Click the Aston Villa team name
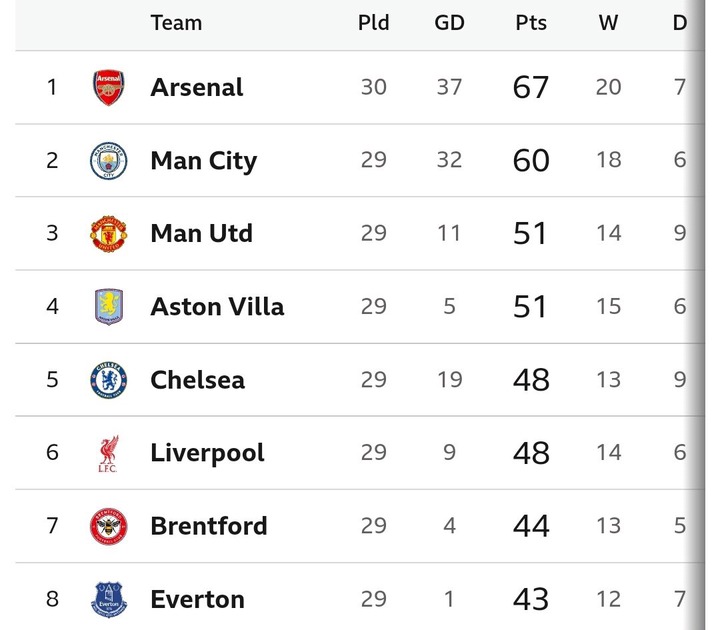Viewport: 720px width, 630px height. click(x=217, y=306)
